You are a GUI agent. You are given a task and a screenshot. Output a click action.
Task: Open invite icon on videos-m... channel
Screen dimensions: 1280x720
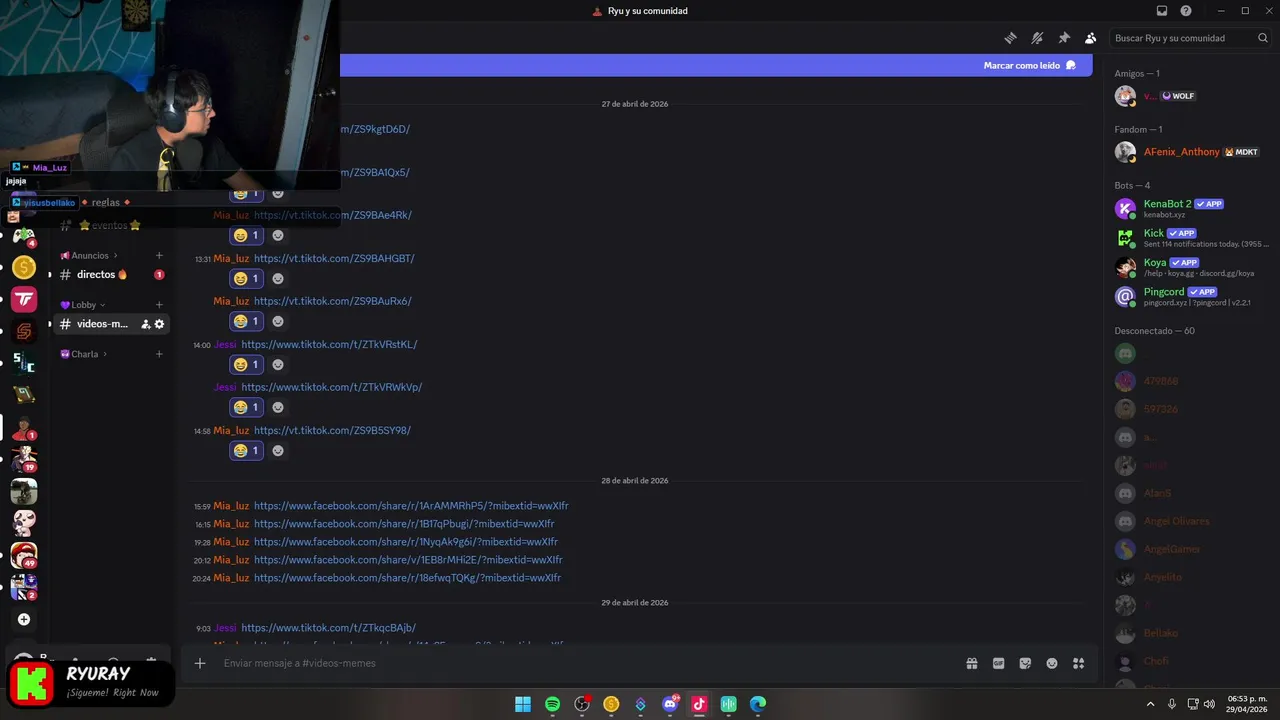tap(146, 324)
